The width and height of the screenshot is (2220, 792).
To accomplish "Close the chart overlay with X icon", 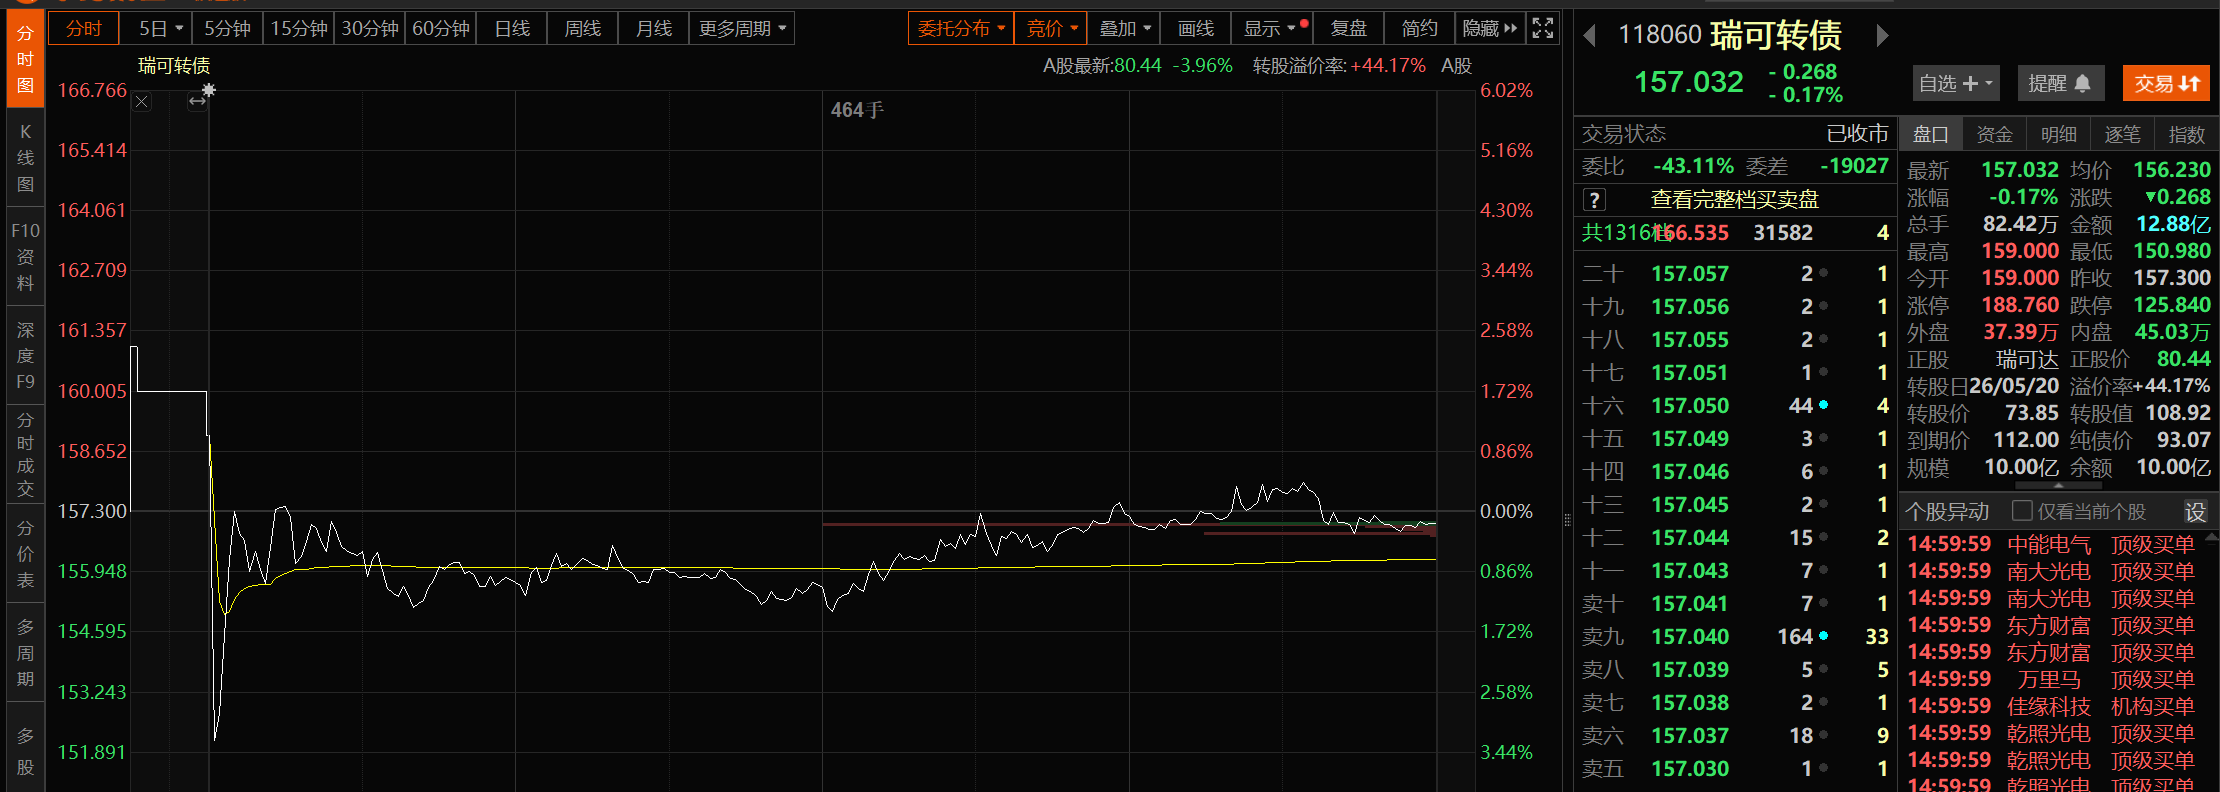I will [x=142, y=102].
